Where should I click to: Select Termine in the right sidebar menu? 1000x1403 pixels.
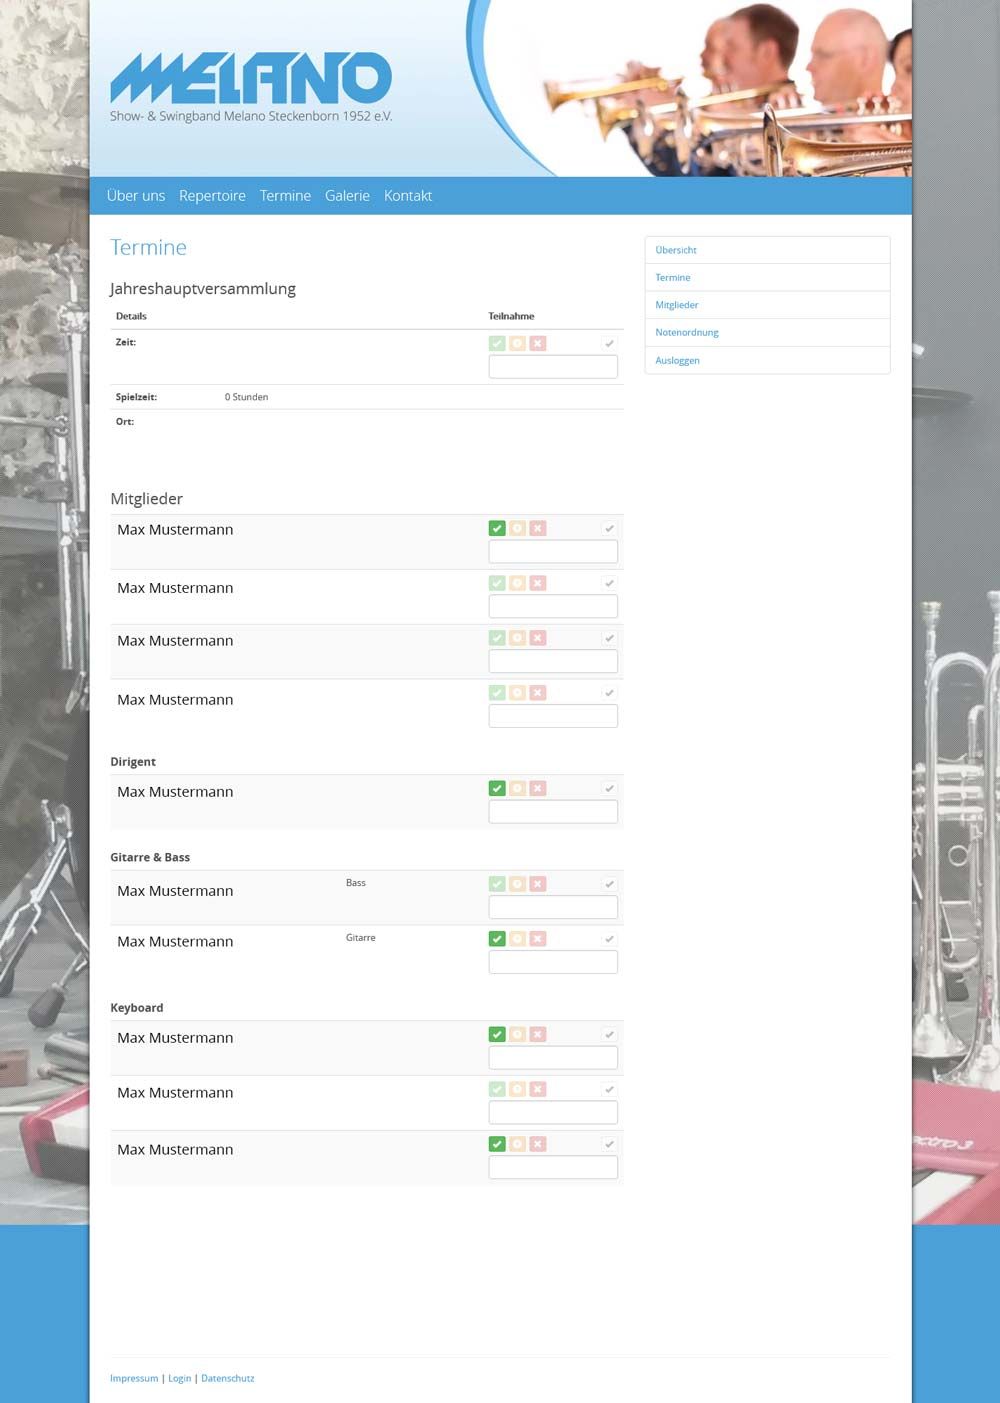click(x=767, y=278)
